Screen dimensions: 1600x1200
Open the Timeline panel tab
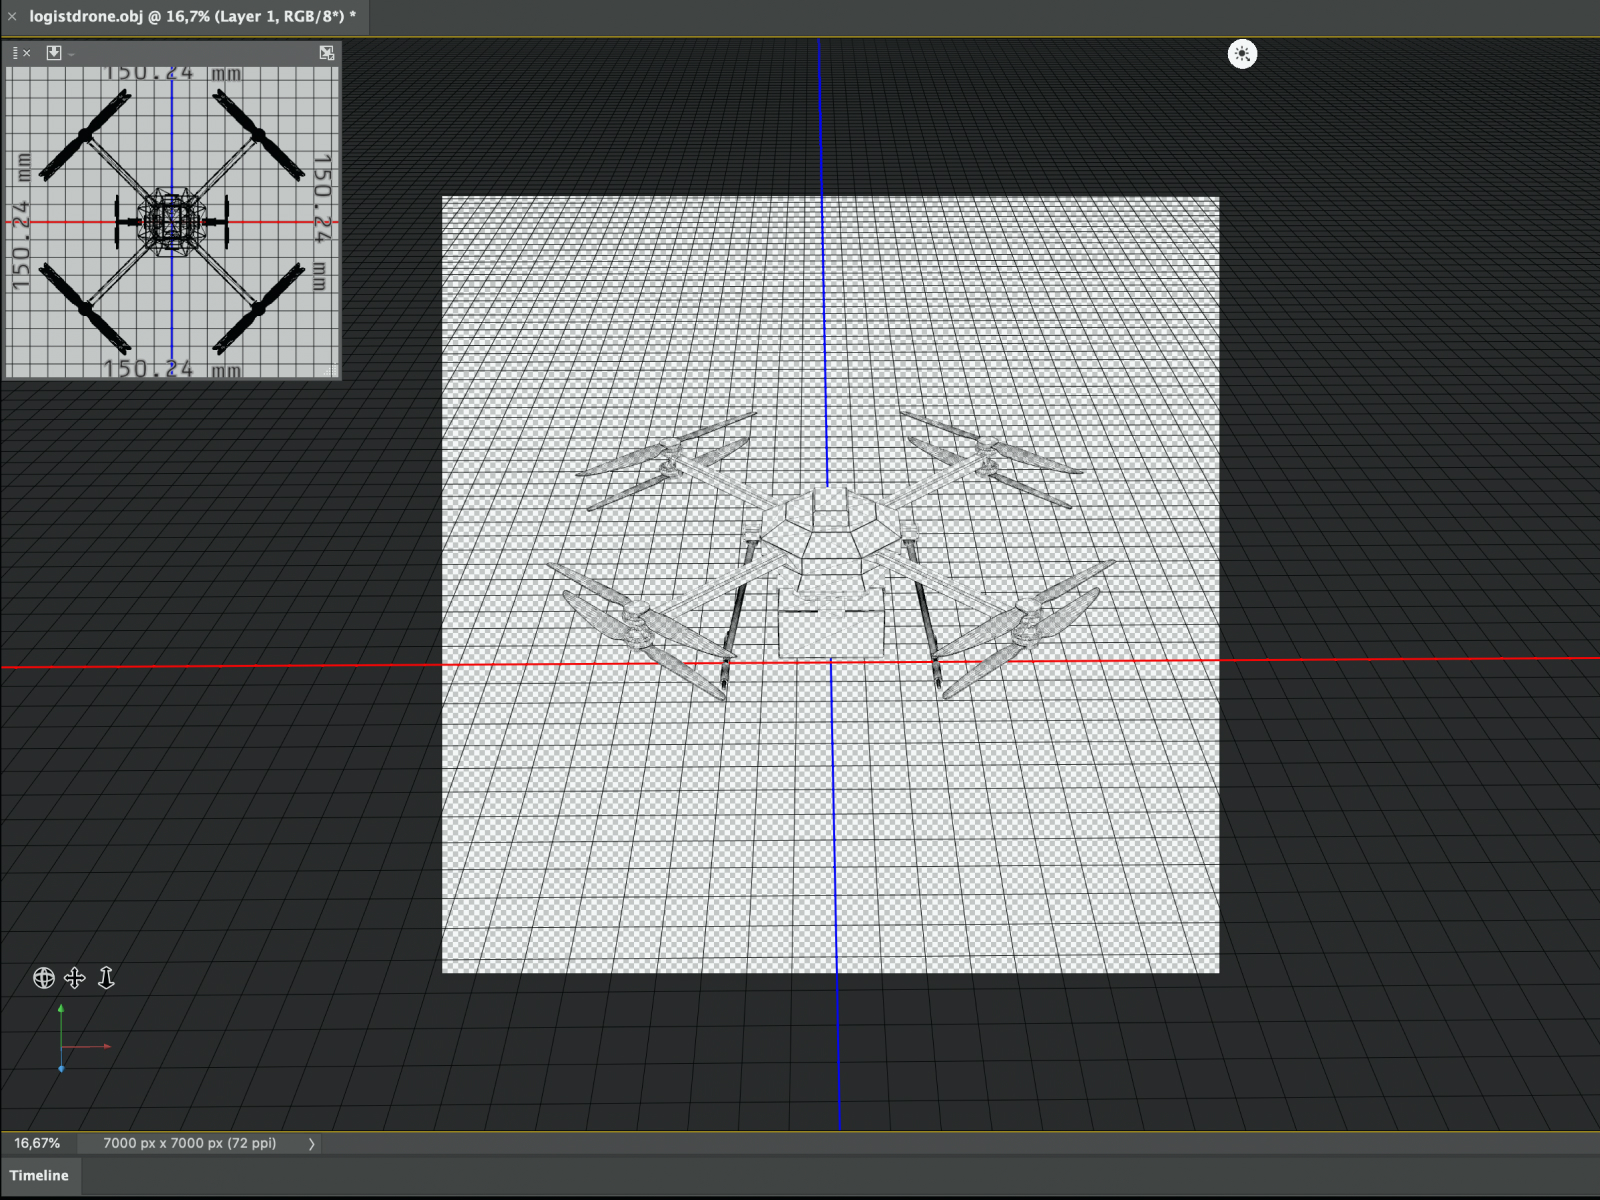[x=40, y=1175]
